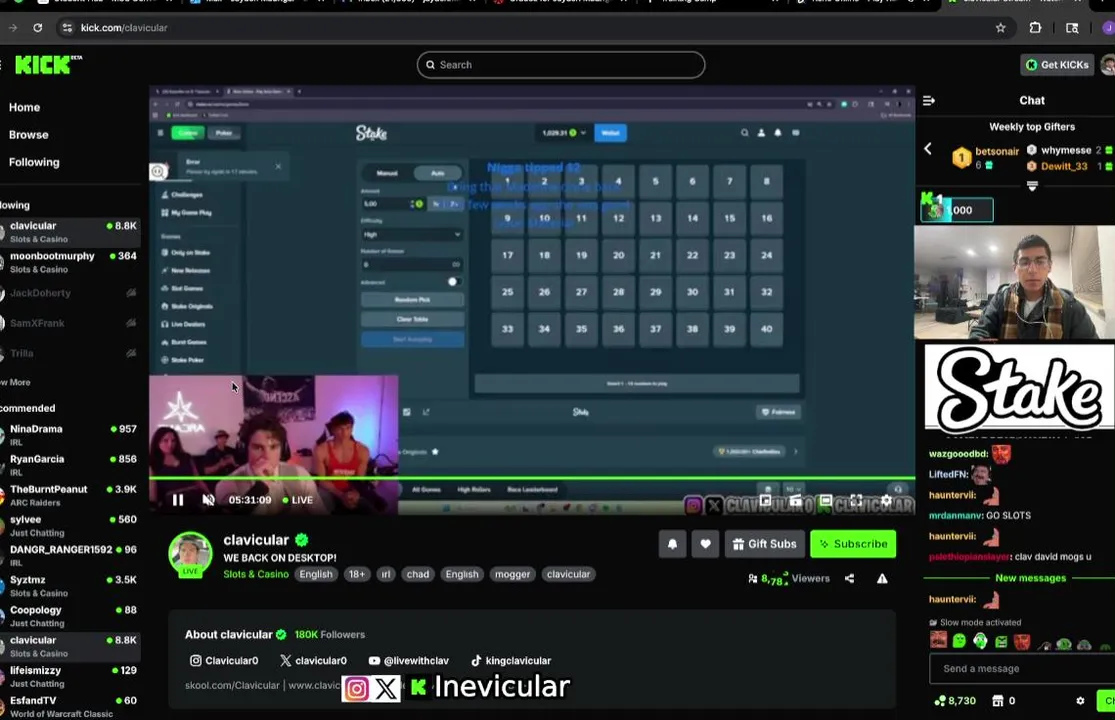Select the chad tag
The width and height of the screenshot is (1115, 720).
click(x=417, y=574)
